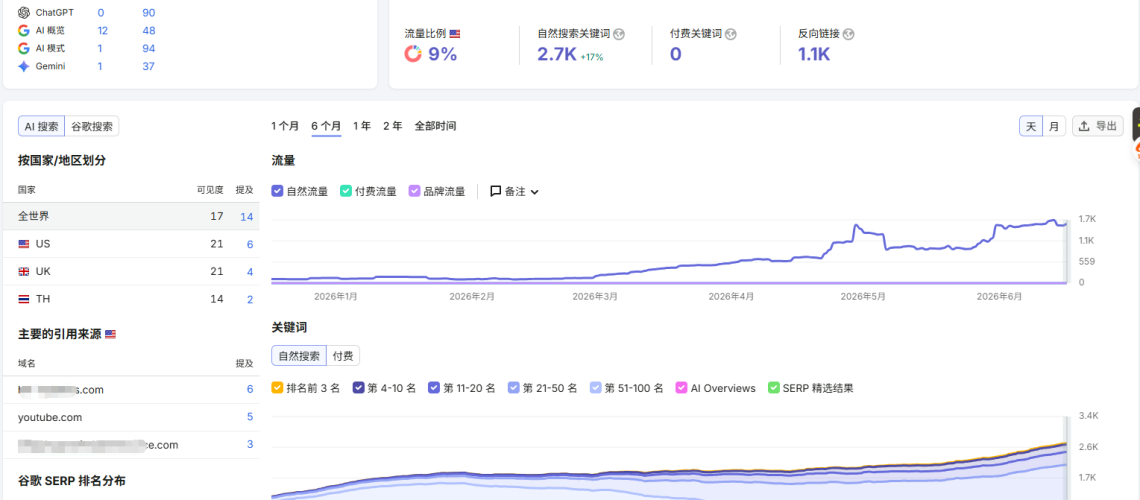Viewport: 1140px width, 500px height.
Task: Switch chart granularity to 天
Action: click(x=1031, y=126)
